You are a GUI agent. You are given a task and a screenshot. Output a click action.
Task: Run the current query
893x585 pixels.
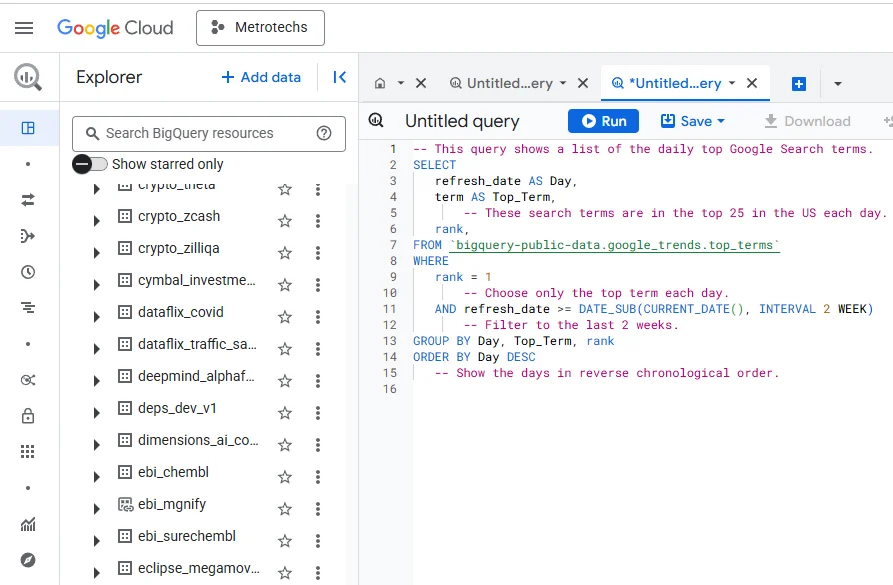point(603,120)
